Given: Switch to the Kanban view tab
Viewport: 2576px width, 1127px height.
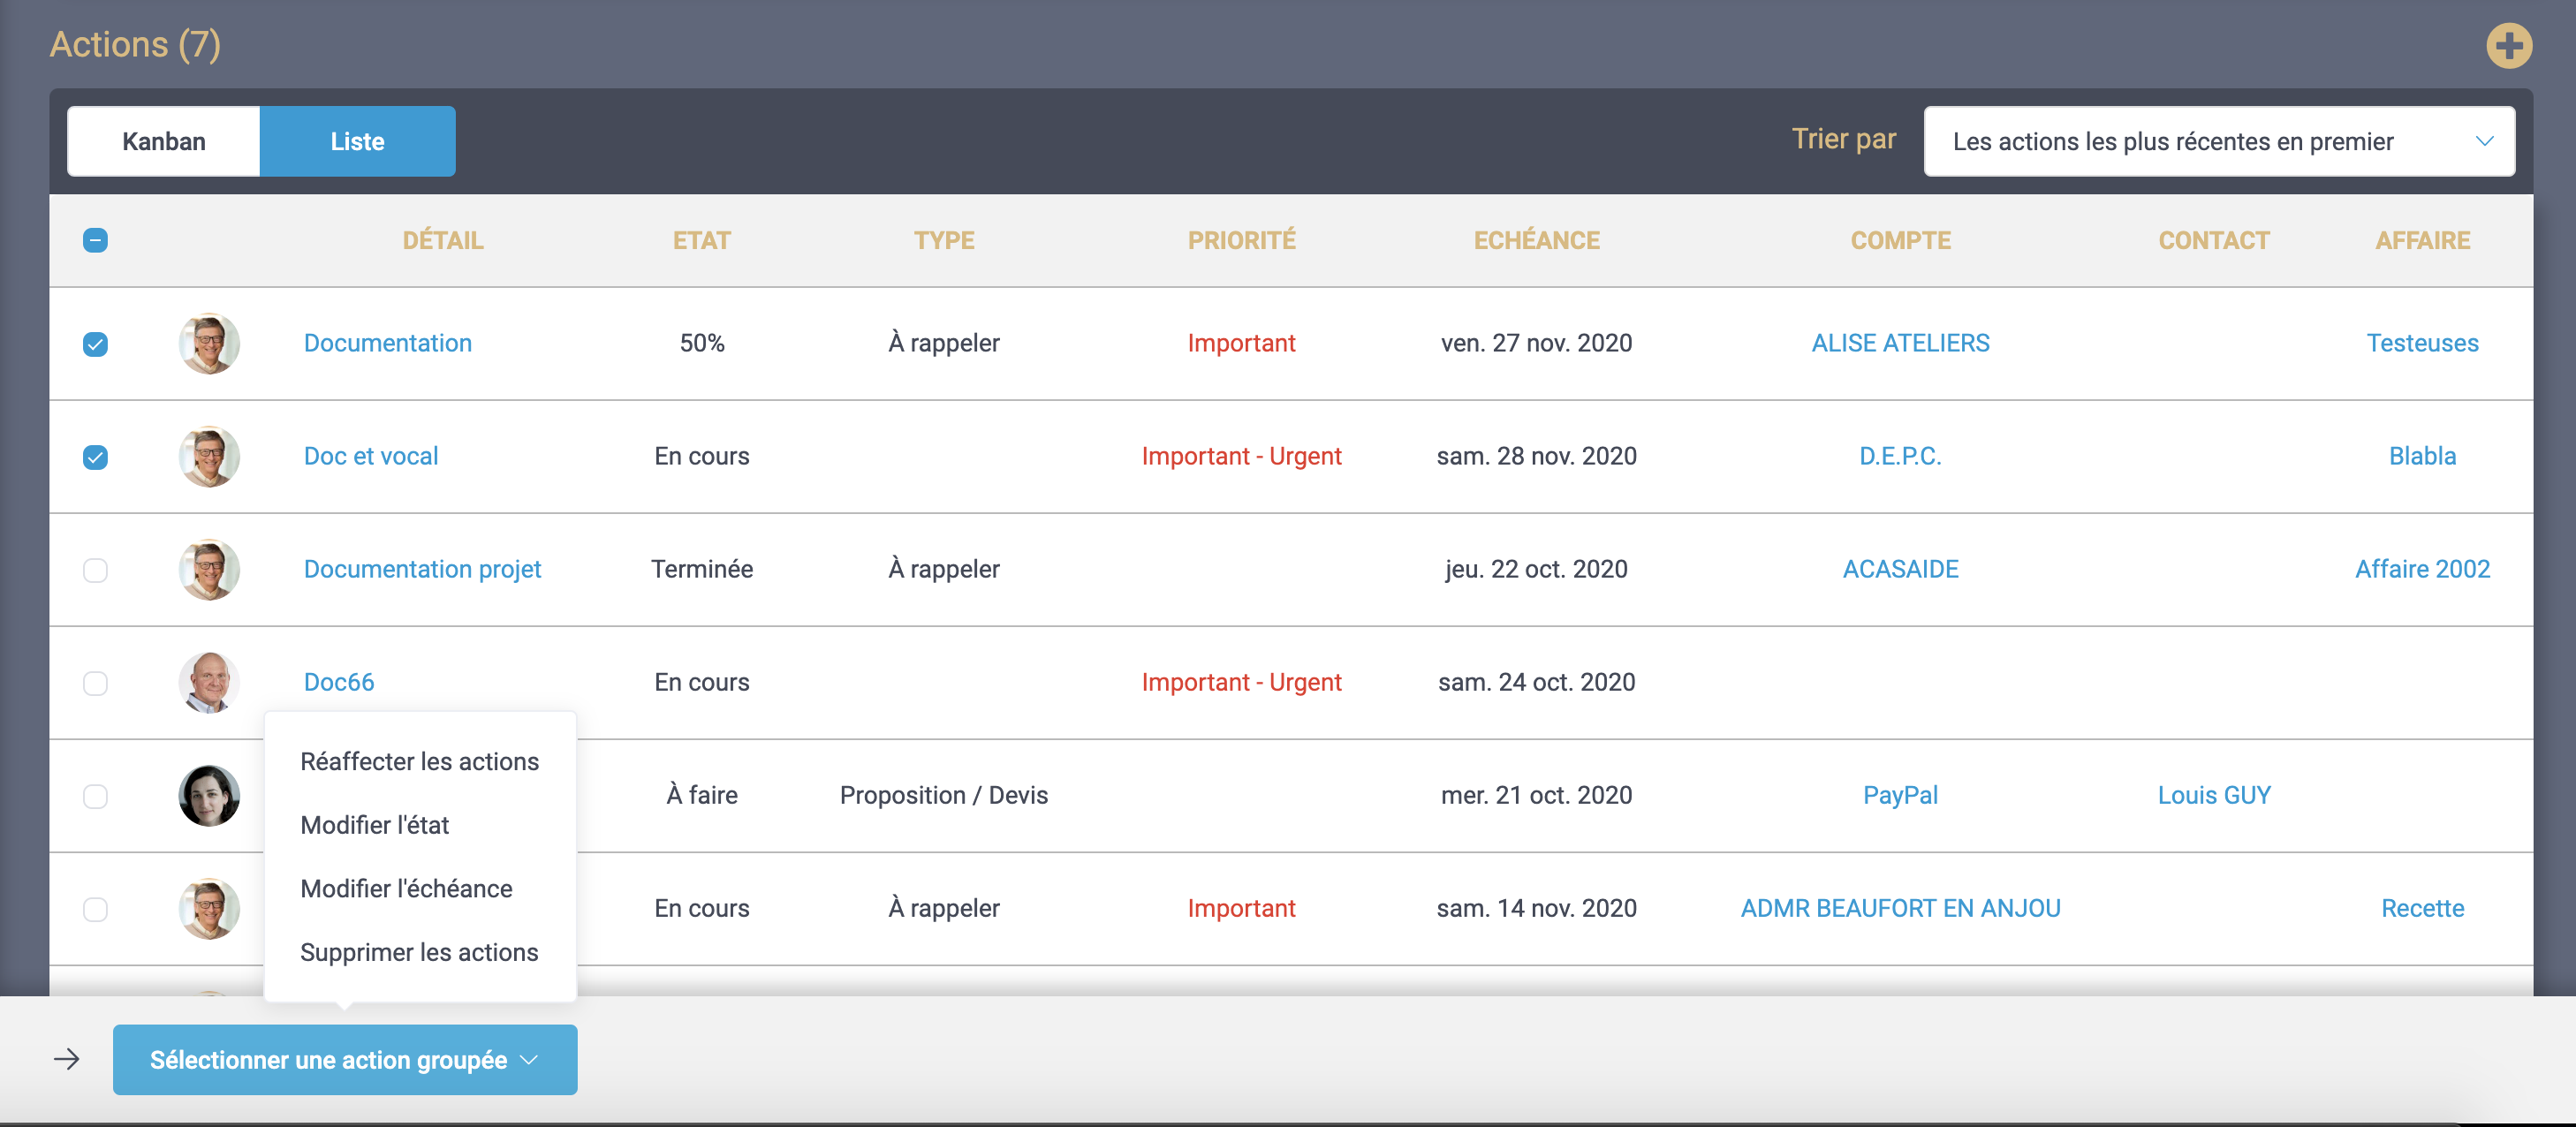Looking at the screenshot, I should click(163, 141).
